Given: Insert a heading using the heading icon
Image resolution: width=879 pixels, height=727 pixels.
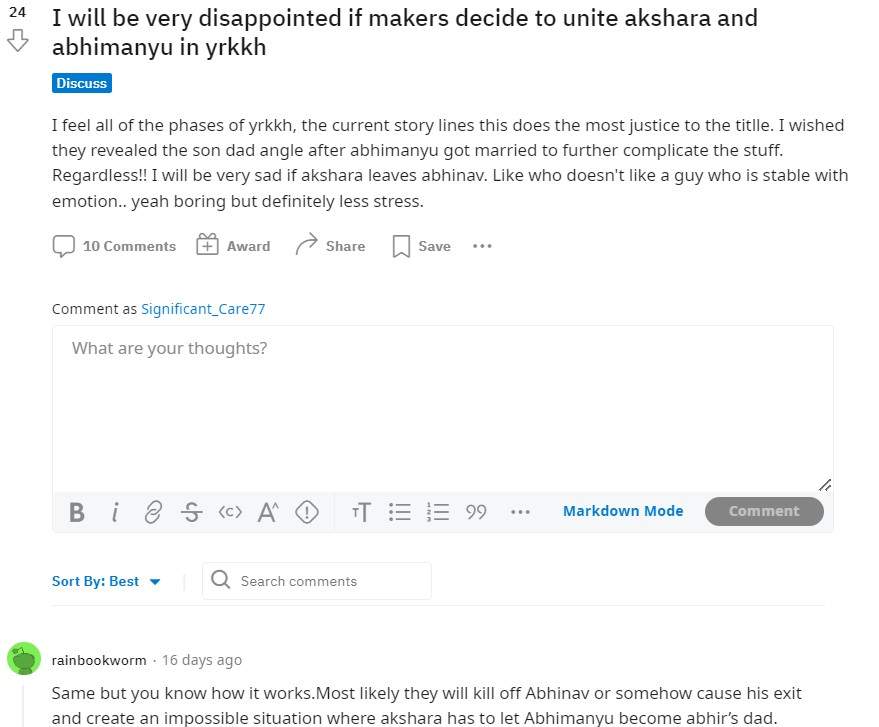Looking at the screenshot, I should point(360,512).
